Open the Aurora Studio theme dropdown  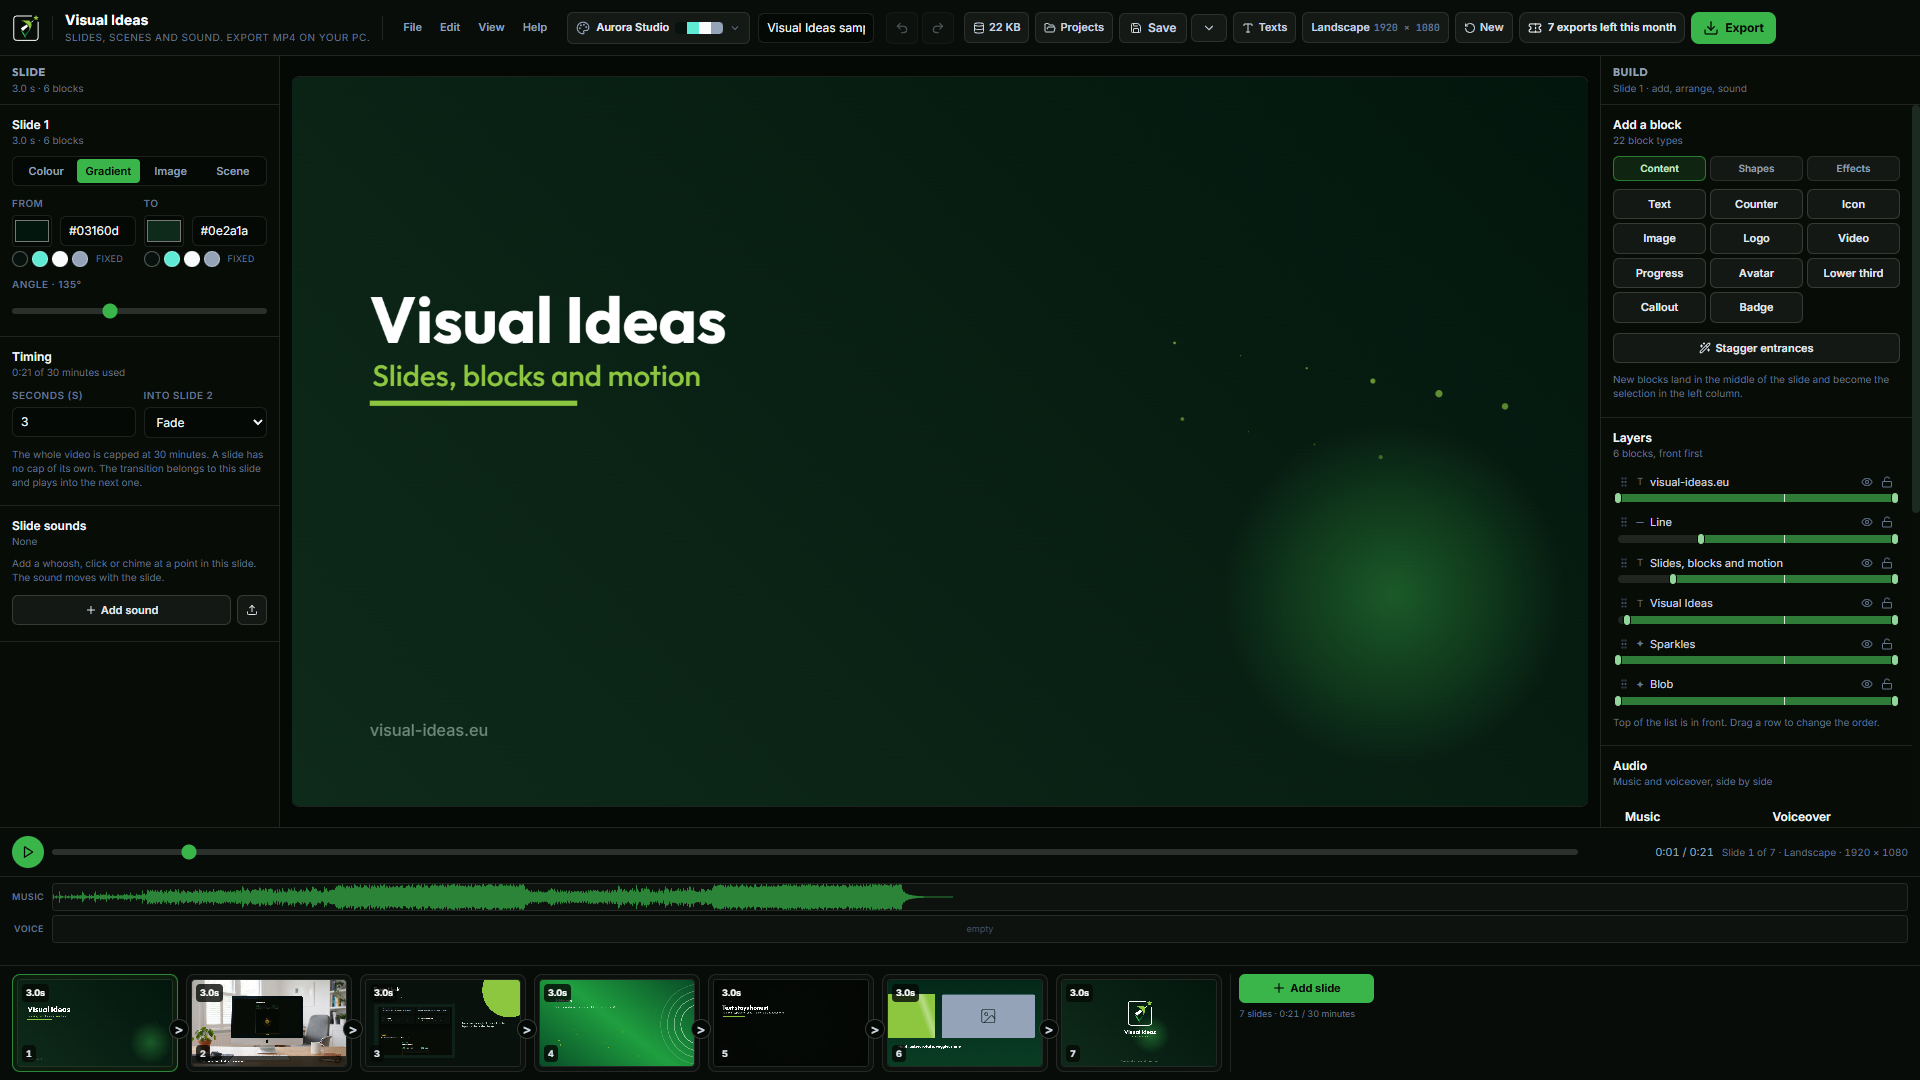click(658, 28)
